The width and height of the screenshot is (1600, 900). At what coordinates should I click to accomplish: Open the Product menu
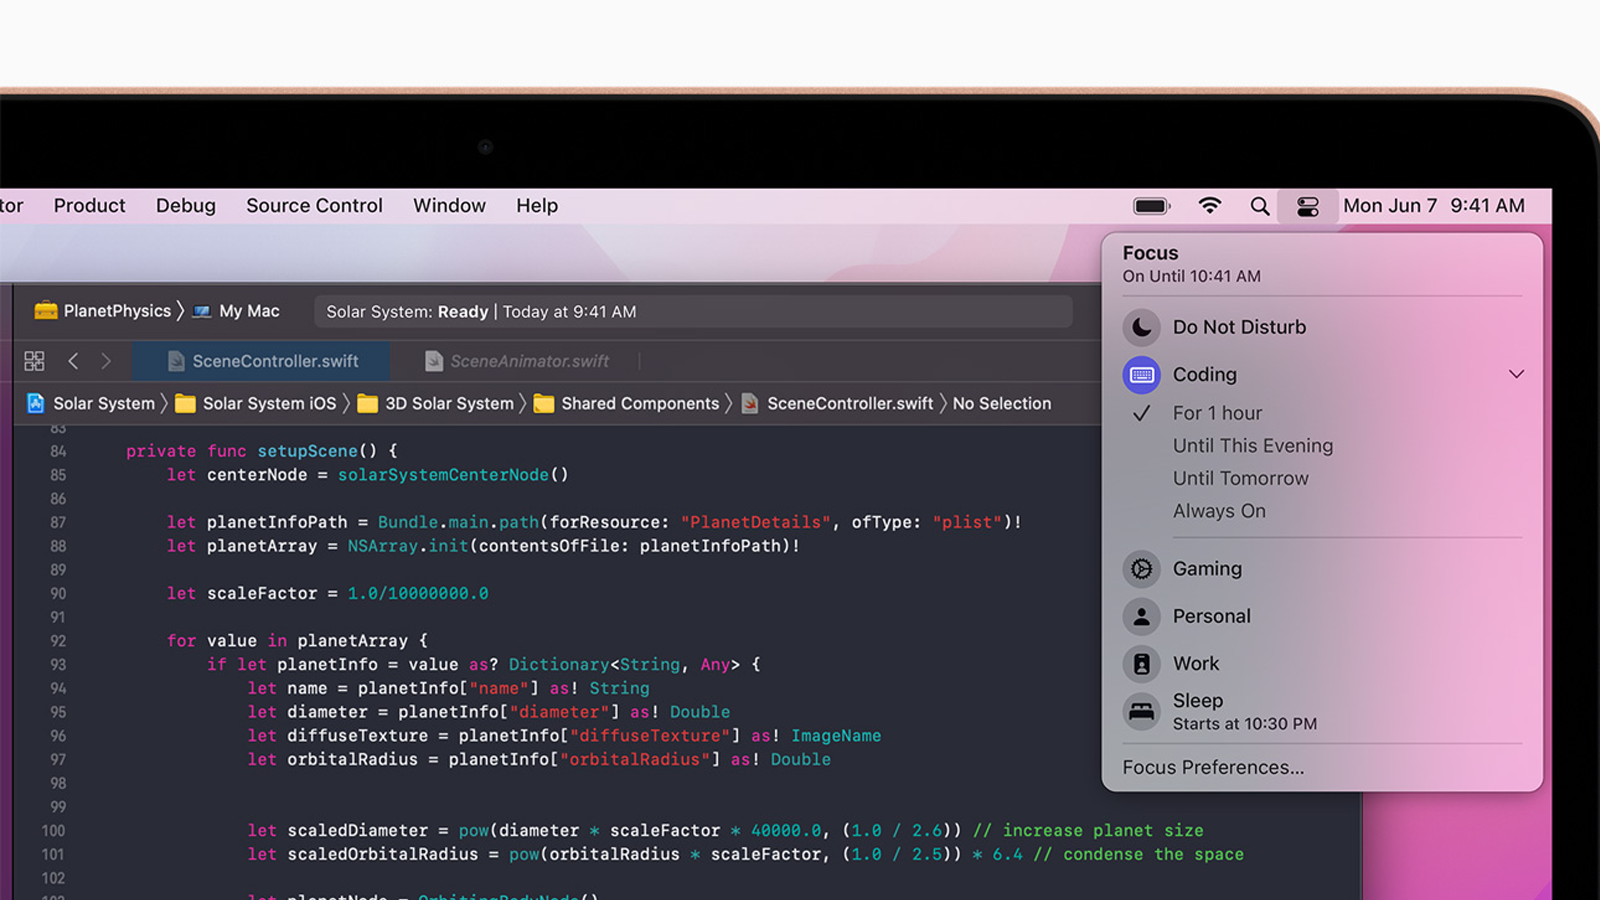pos(90,206)
